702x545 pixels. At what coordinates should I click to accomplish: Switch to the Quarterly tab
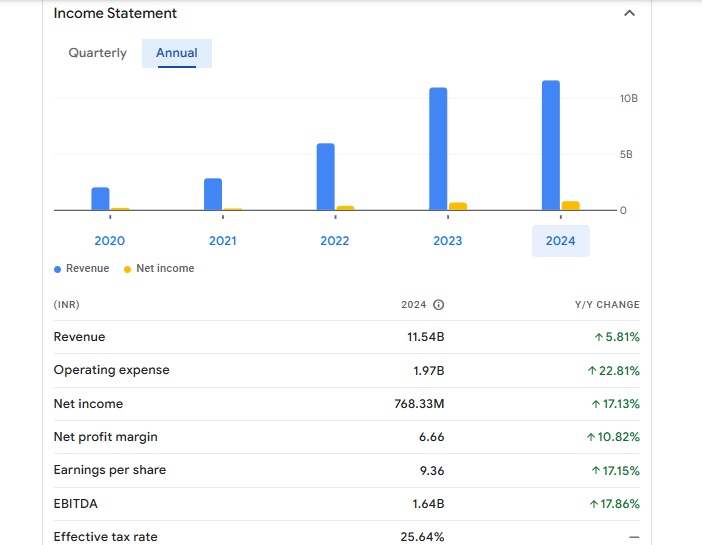(98, 53)
